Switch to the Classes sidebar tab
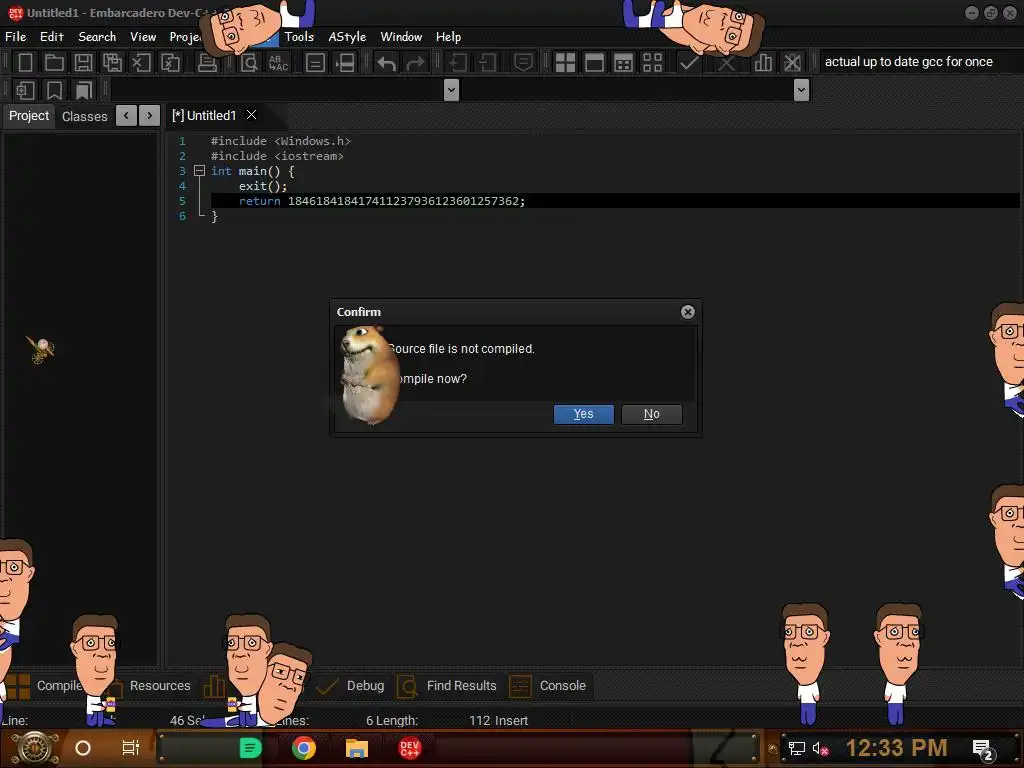This screenshot has width=1024, height=768. [x=84, y=116]
